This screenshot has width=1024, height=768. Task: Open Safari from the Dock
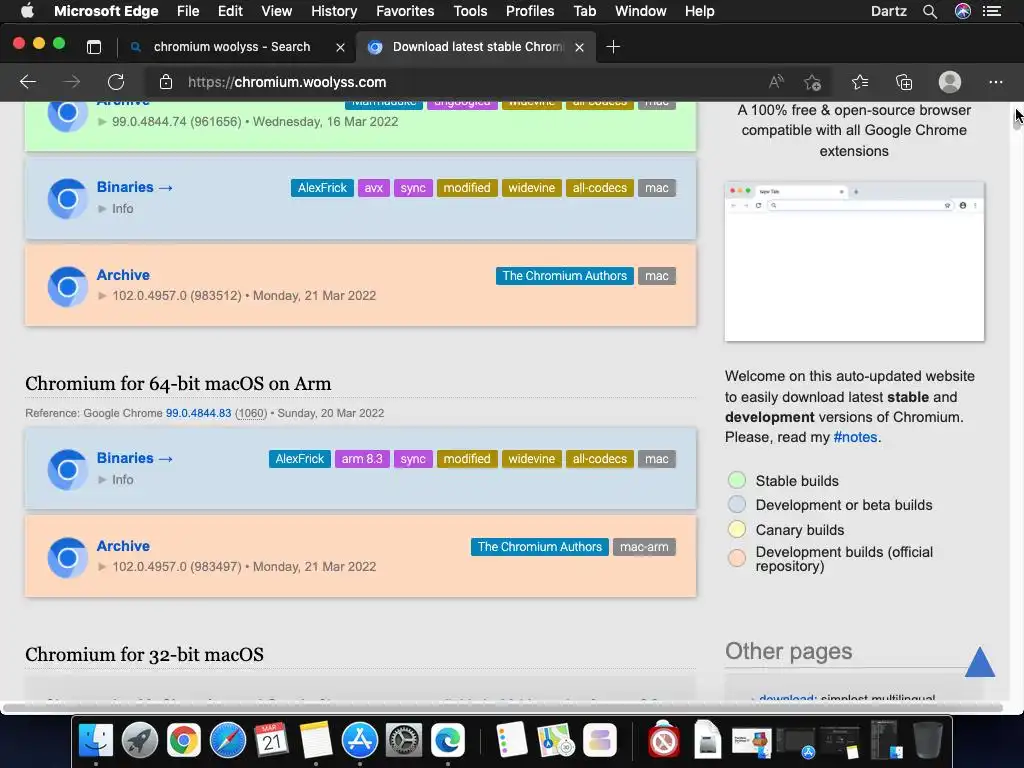click(x=228, y=740)
